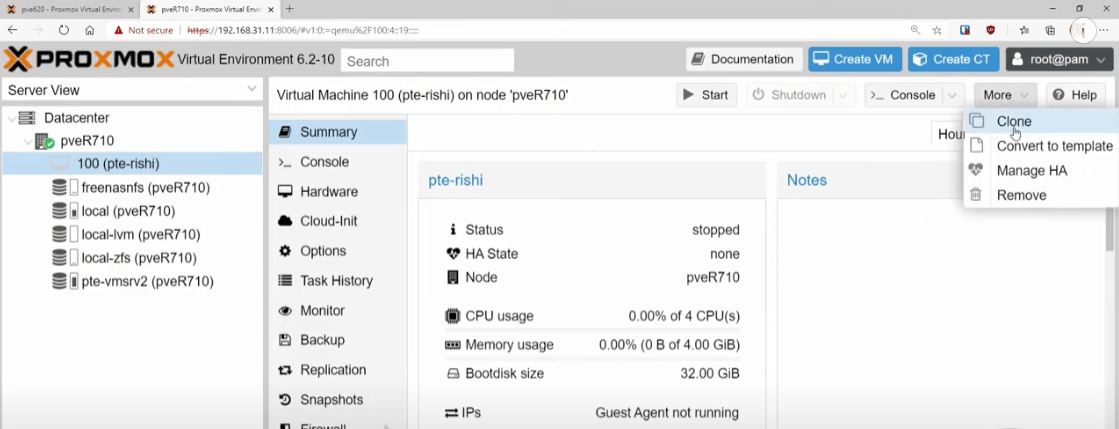Select Convert to template menu entry
This screenshot has width=1119, height=429.
coord(1054,146)
